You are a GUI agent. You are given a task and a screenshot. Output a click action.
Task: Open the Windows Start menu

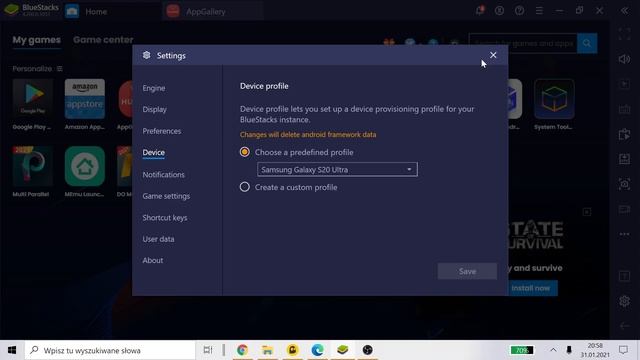(x=12, y=350)
